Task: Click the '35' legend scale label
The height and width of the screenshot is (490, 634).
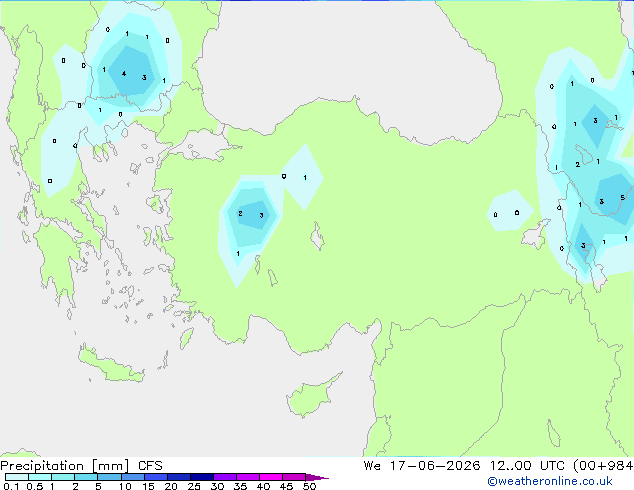Action: tap(240, 486)
